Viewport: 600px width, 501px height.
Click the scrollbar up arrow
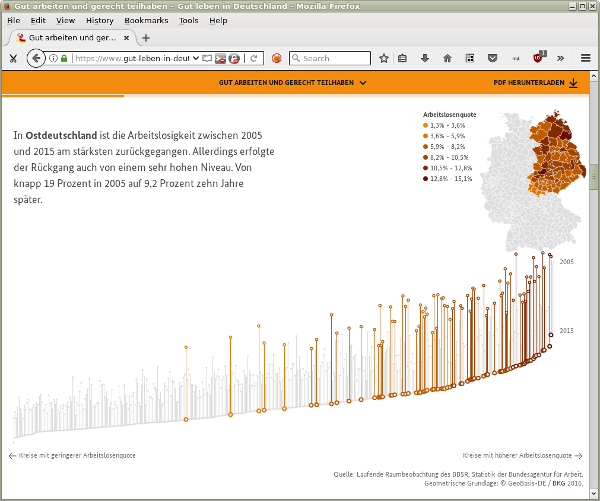(593, 76)
